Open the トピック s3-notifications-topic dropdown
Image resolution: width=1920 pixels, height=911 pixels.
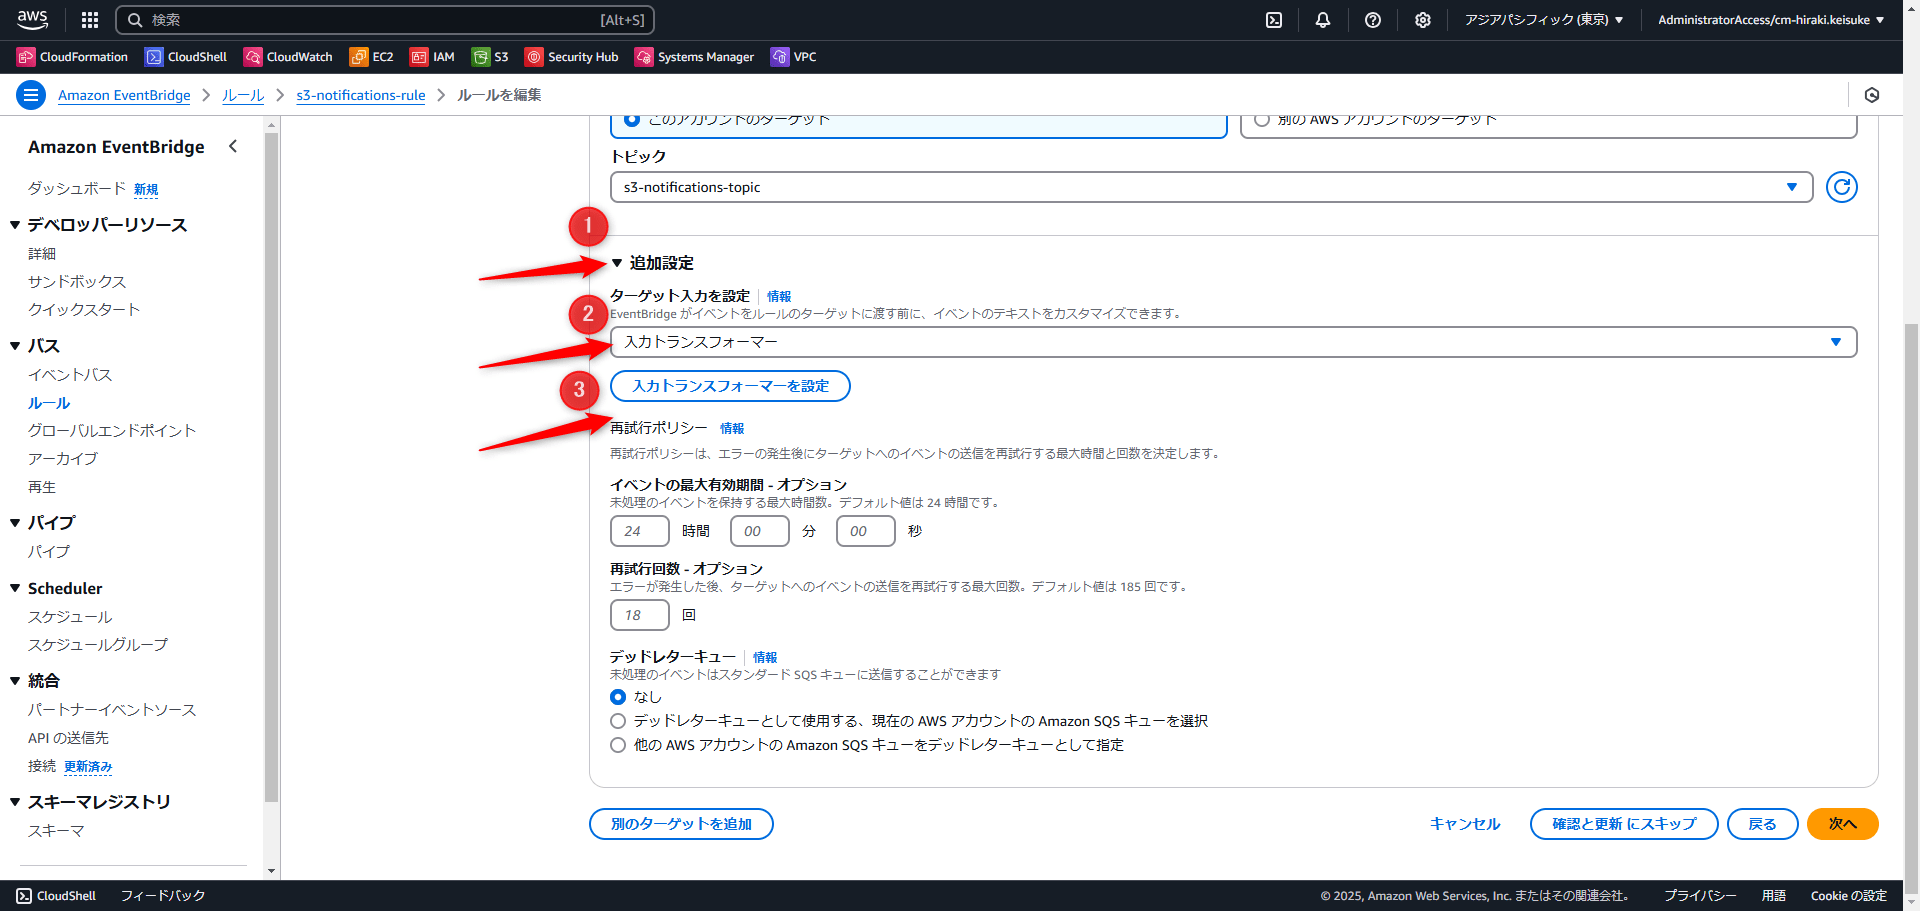tap(1211, 187)
